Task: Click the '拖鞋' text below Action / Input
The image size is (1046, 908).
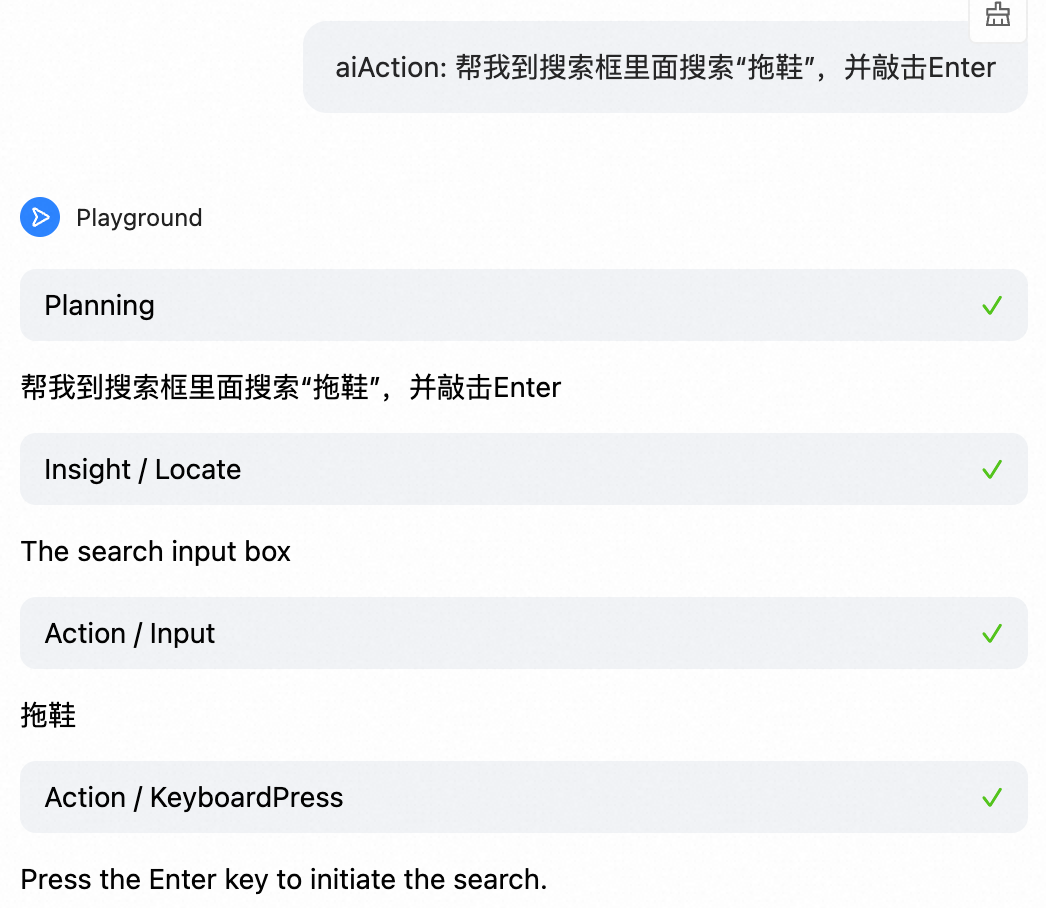Action: click(x=48, y=716)
